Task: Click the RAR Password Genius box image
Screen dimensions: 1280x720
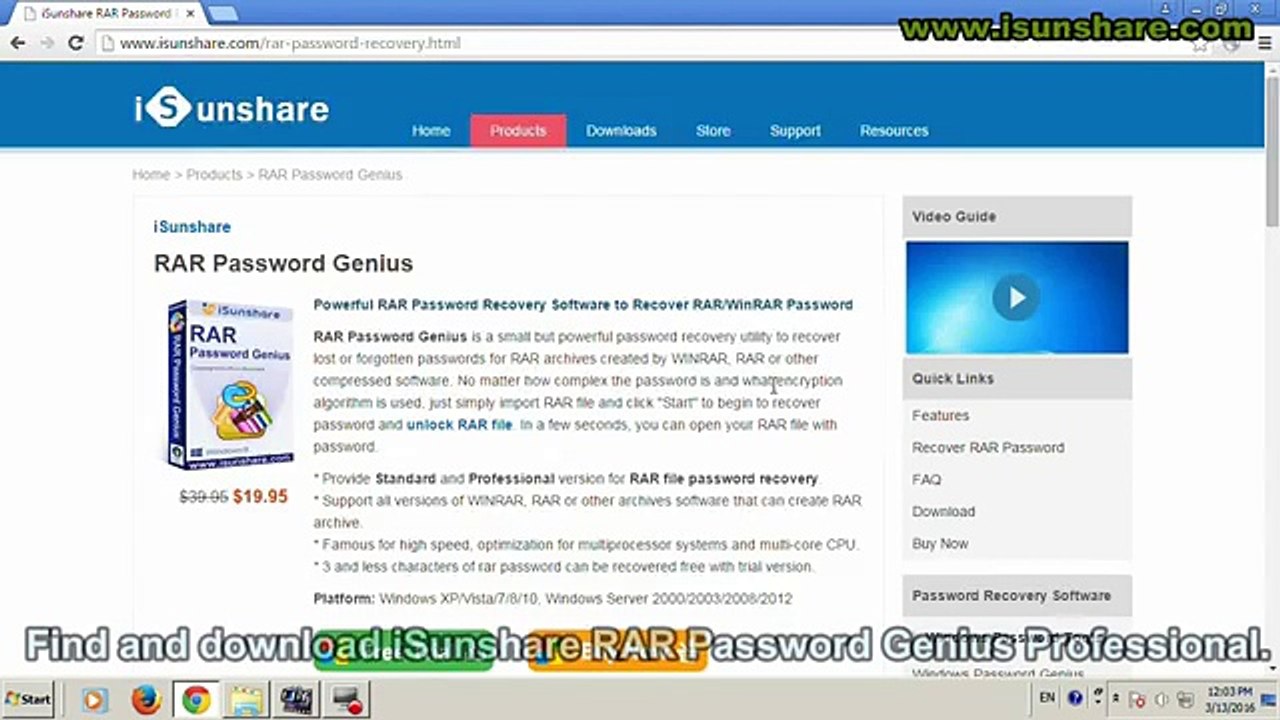Action: coord(231,384)
